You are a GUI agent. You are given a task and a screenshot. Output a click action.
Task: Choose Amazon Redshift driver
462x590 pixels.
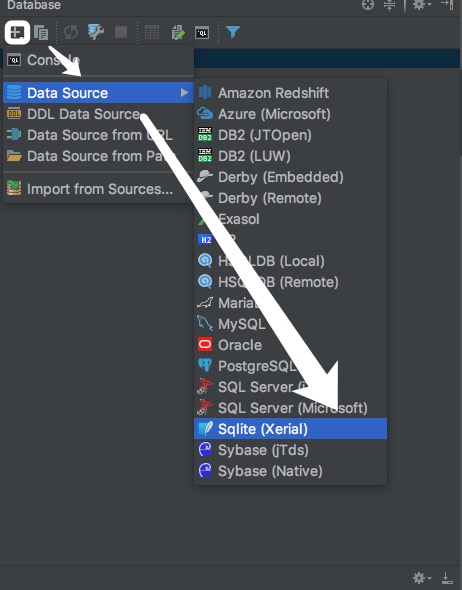click(x=290, y=93)
